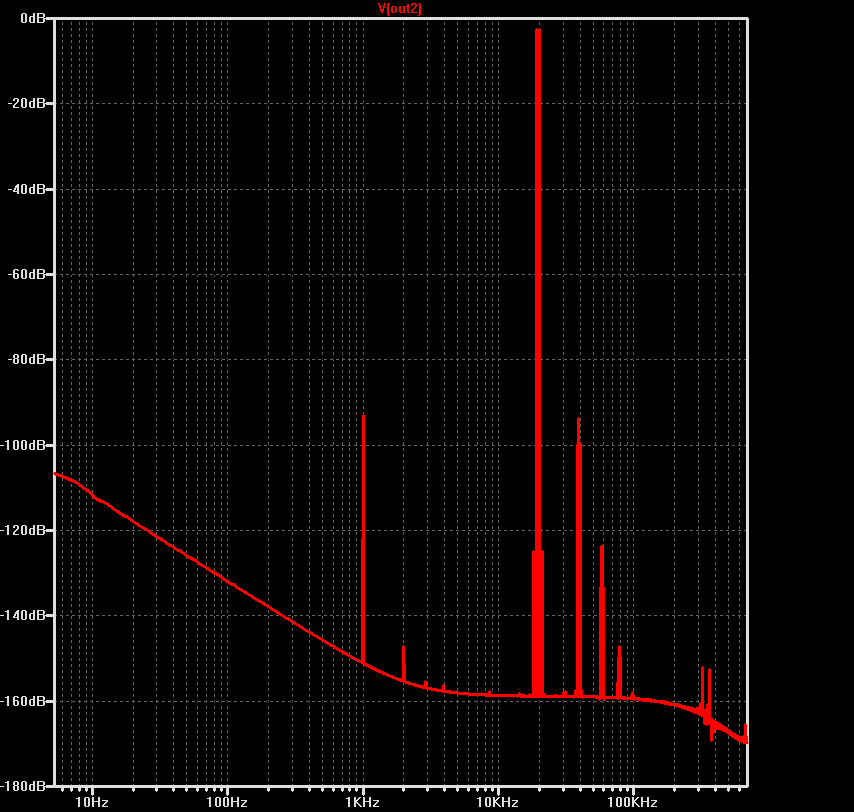
Task: Click the -160dB vertical axis label
Action: click(23, 701)
